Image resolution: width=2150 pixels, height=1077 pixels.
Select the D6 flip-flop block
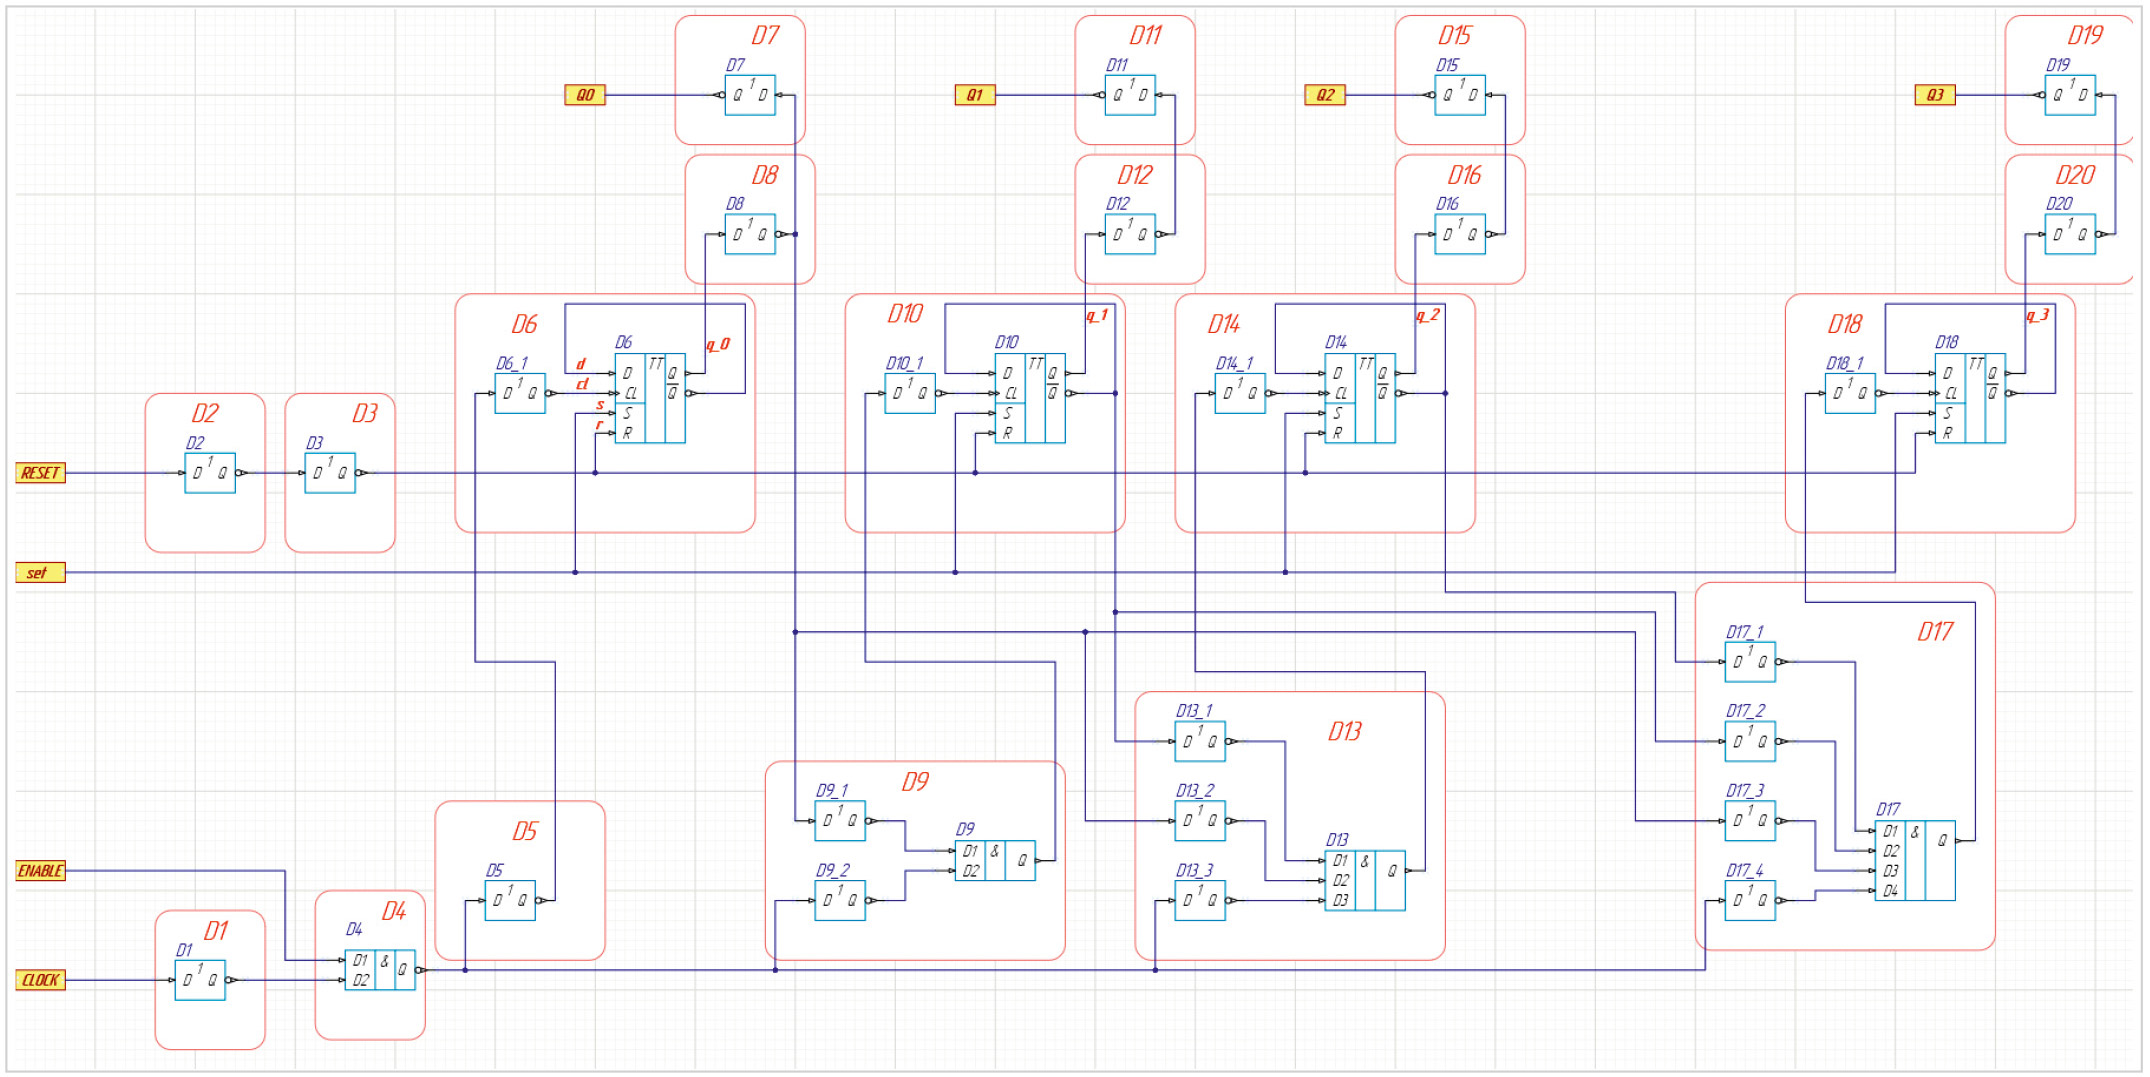pyautogui.click(x=650, y=398)
